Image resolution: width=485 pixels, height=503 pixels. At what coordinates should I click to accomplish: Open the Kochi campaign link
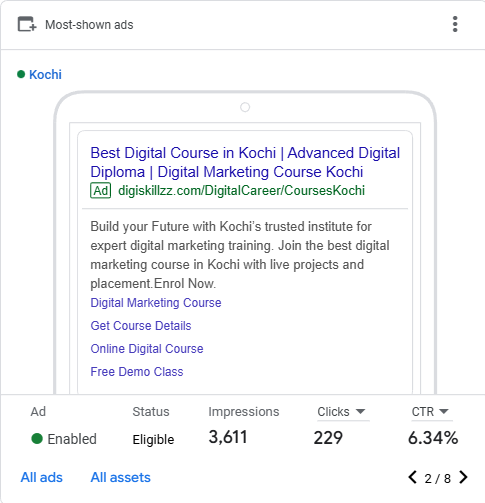tap(45, 74)
